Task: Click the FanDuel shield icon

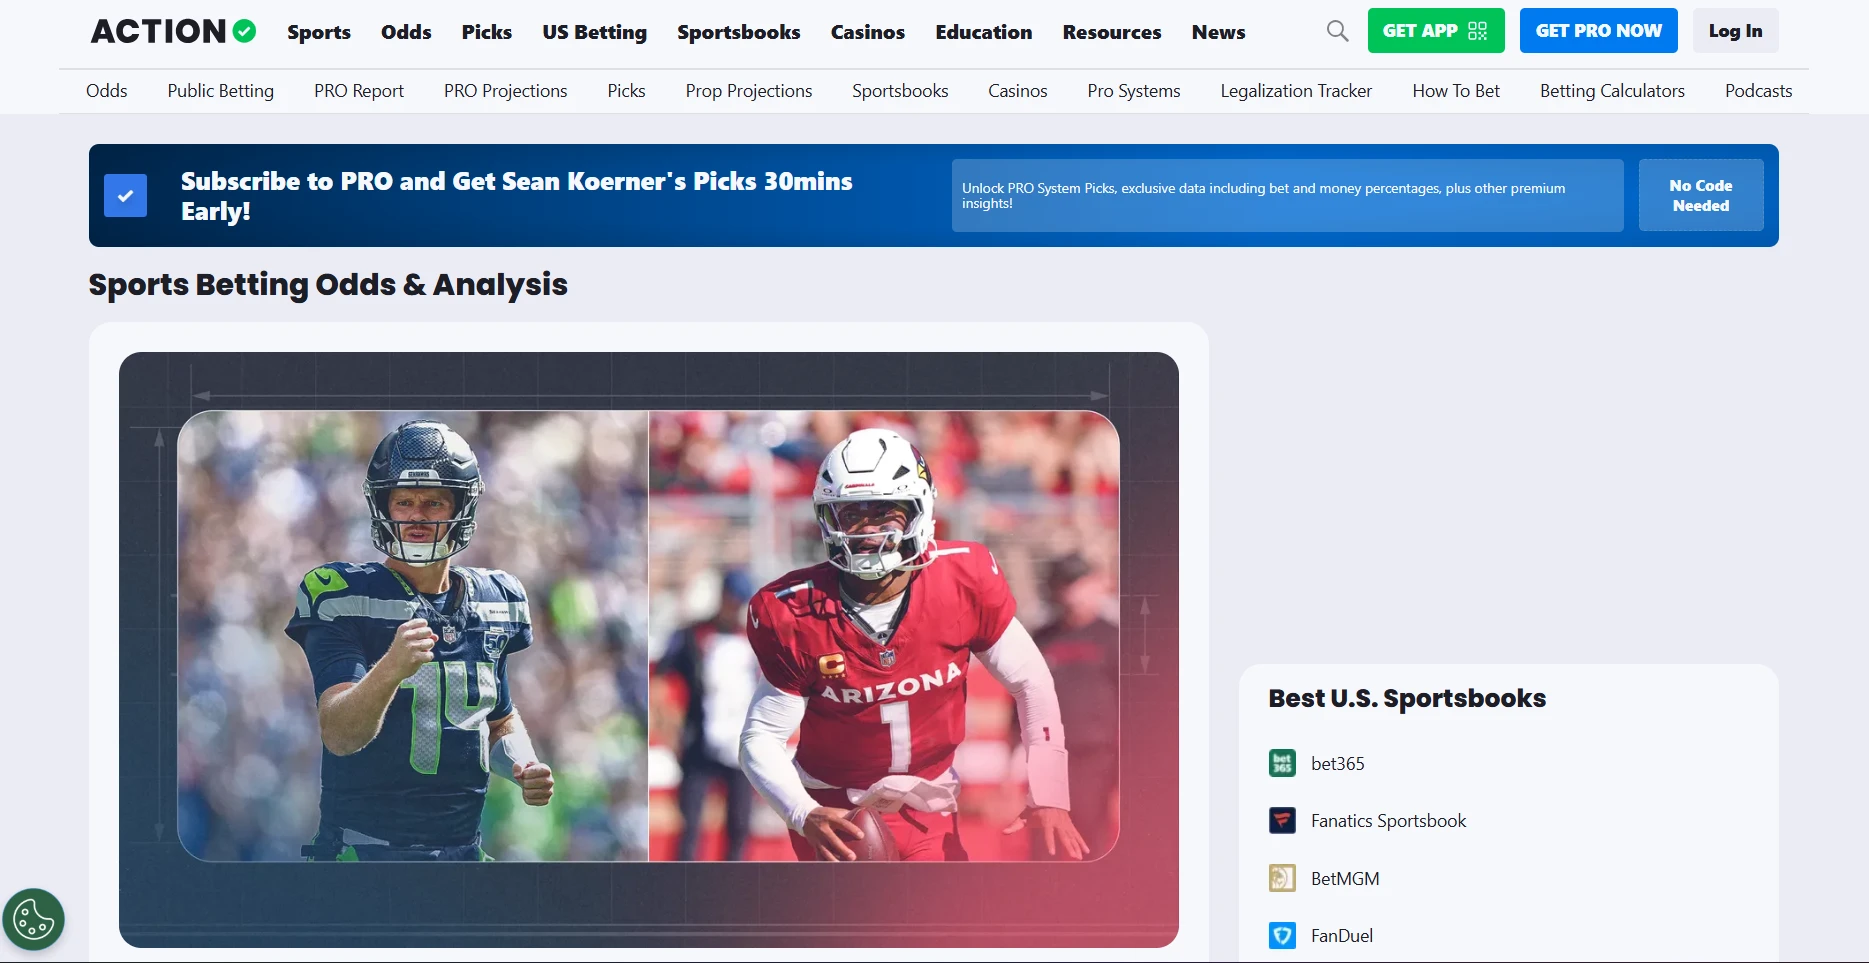Action: click(1282, 936)
